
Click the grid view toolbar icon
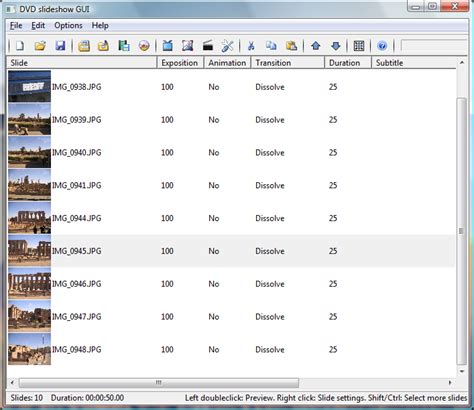359,46
